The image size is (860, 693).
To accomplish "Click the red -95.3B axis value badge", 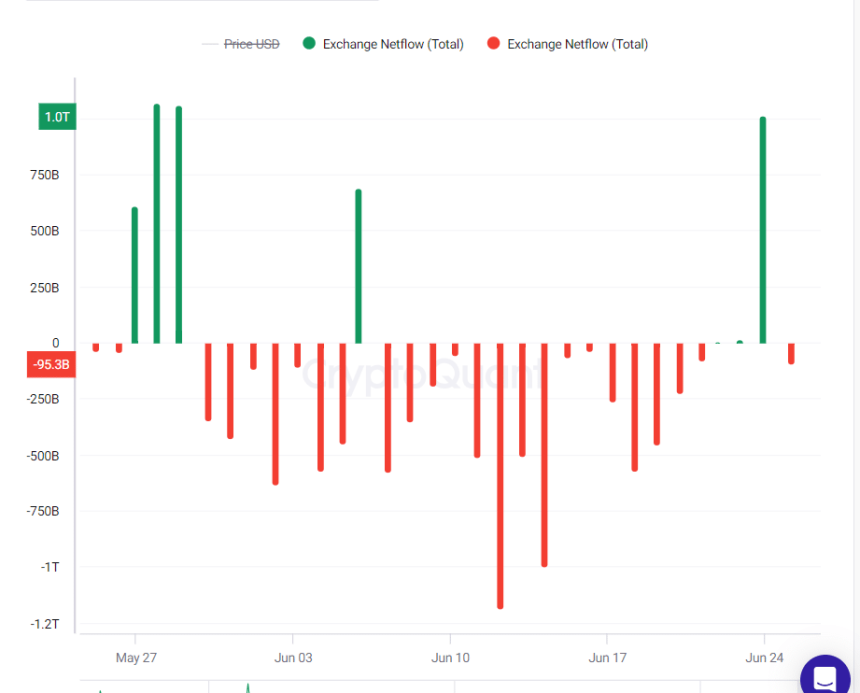I will [x=50, y=365].
